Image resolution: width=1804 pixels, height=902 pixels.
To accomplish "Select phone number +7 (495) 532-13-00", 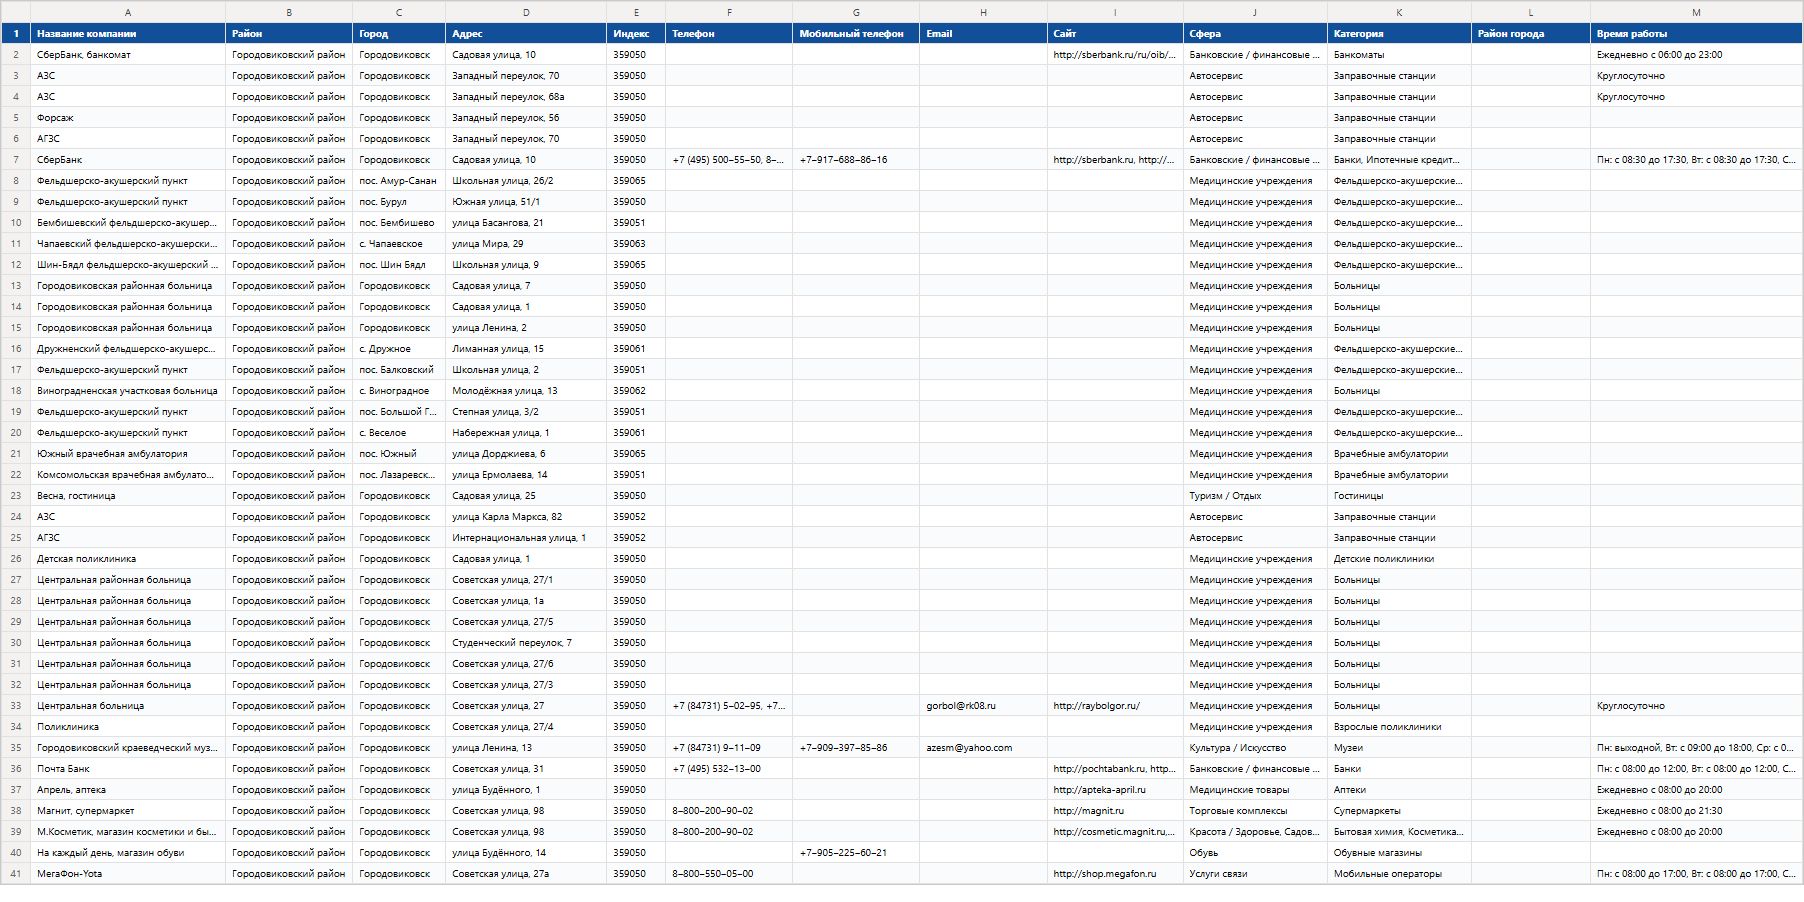I will (729, 769).
